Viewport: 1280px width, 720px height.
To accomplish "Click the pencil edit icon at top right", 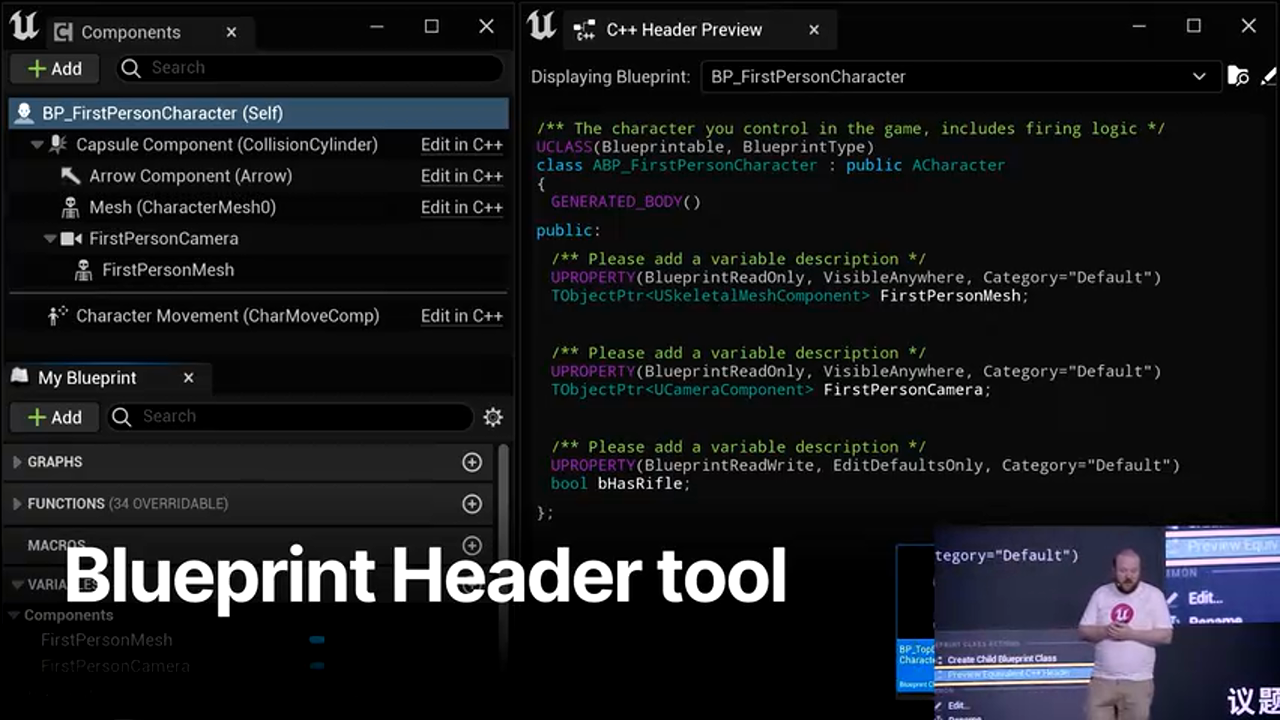I will tap(1268, 77).
